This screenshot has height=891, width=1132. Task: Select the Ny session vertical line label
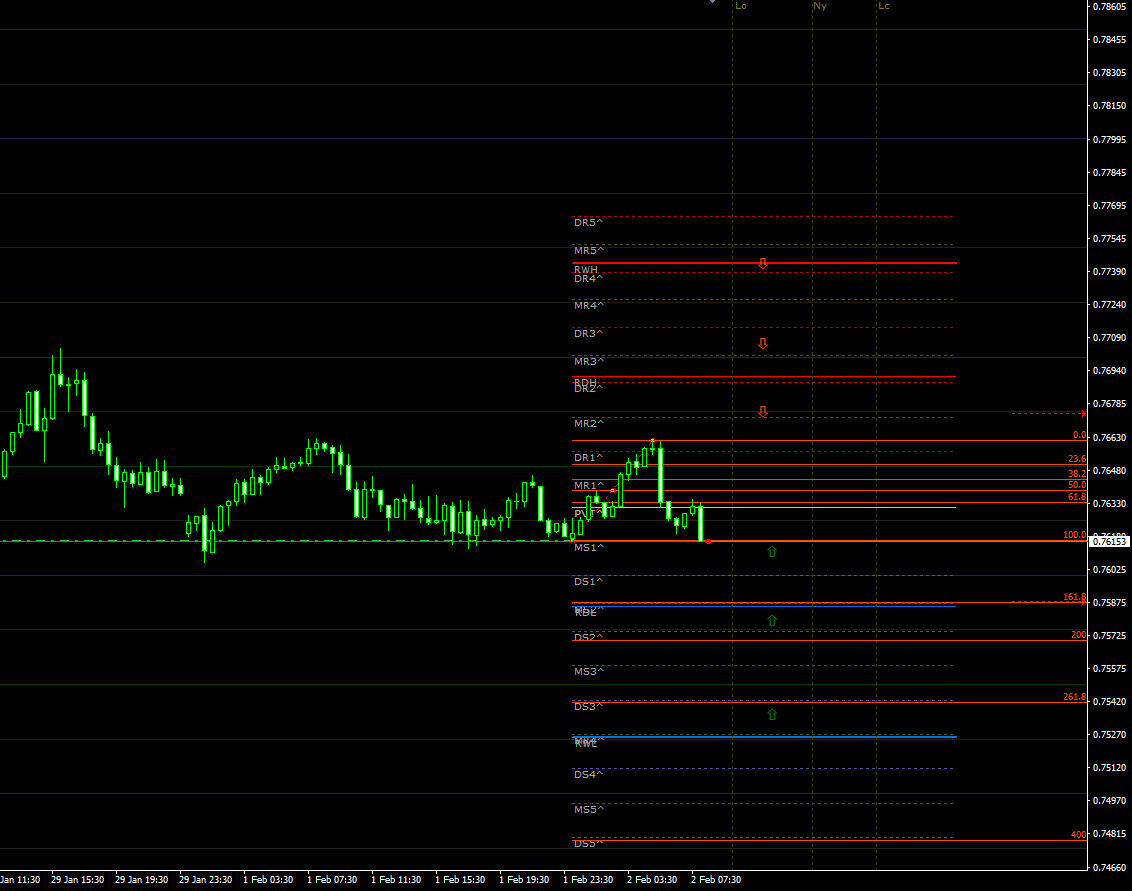pyautogui.click(x=820, y=6)
